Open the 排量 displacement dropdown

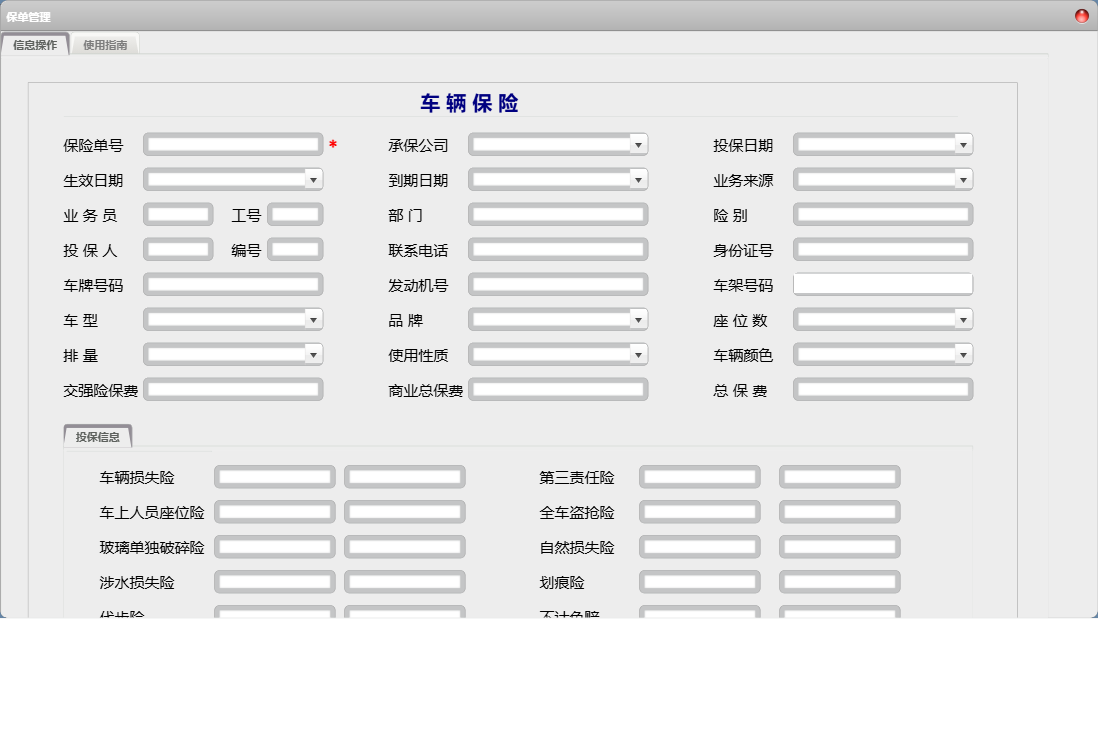(x=314, y=354)
